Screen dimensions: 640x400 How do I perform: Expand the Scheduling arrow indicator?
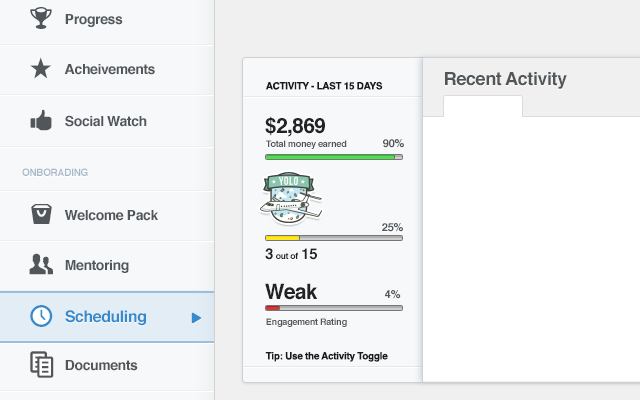[197, 318]
